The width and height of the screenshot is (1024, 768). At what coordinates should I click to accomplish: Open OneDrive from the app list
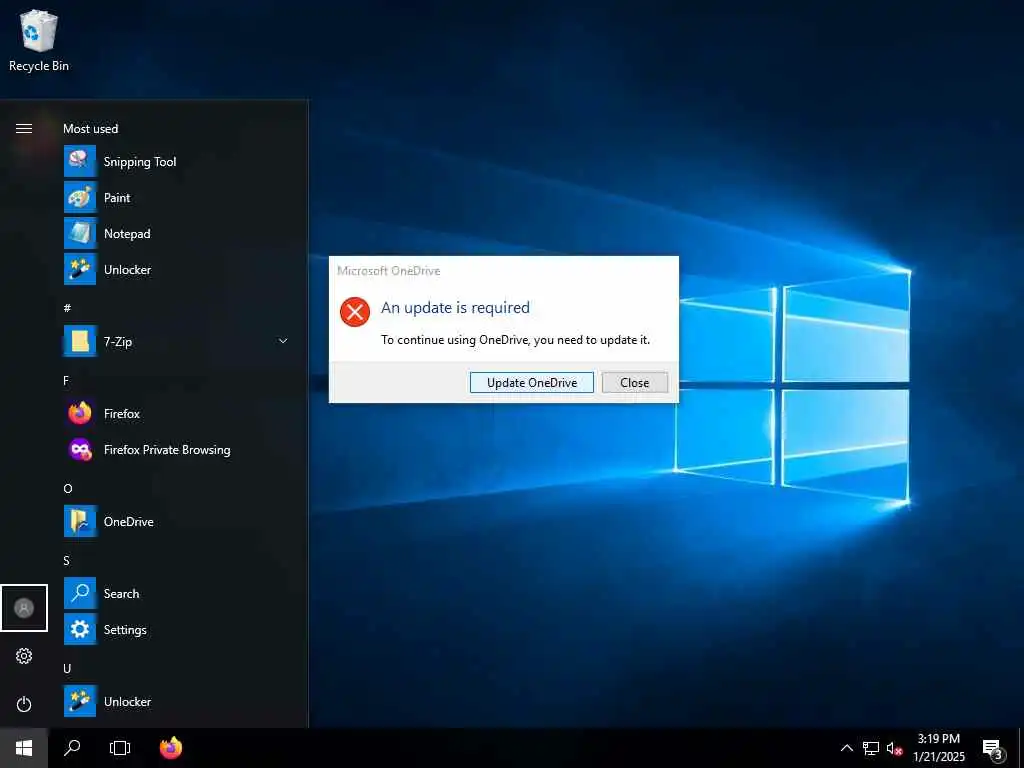(175, 521)
